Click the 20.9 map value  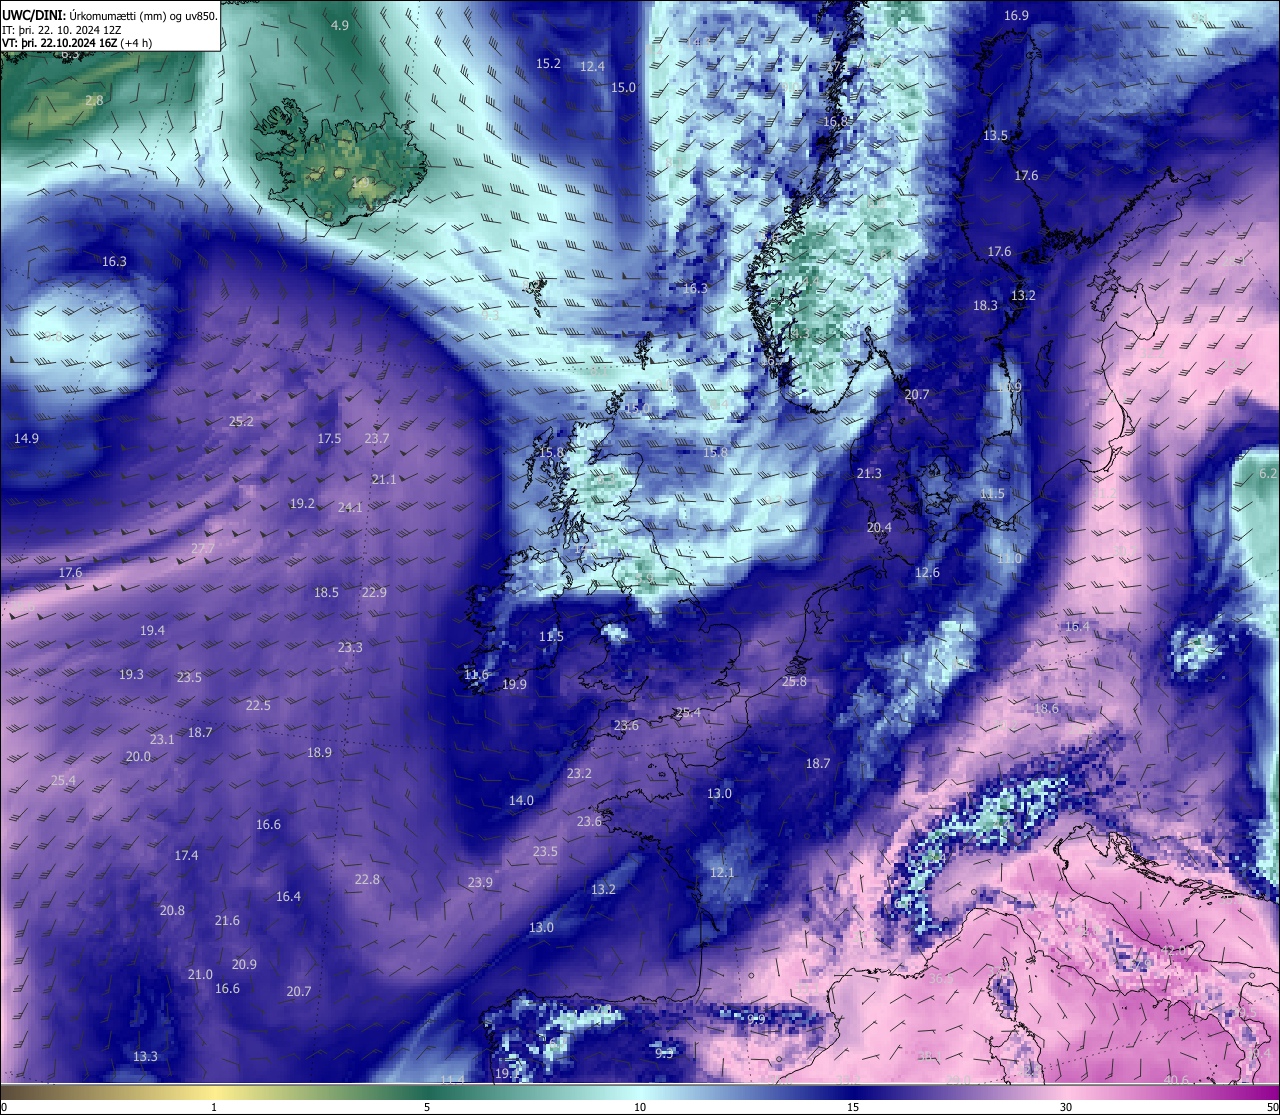[x=244, y=964]
